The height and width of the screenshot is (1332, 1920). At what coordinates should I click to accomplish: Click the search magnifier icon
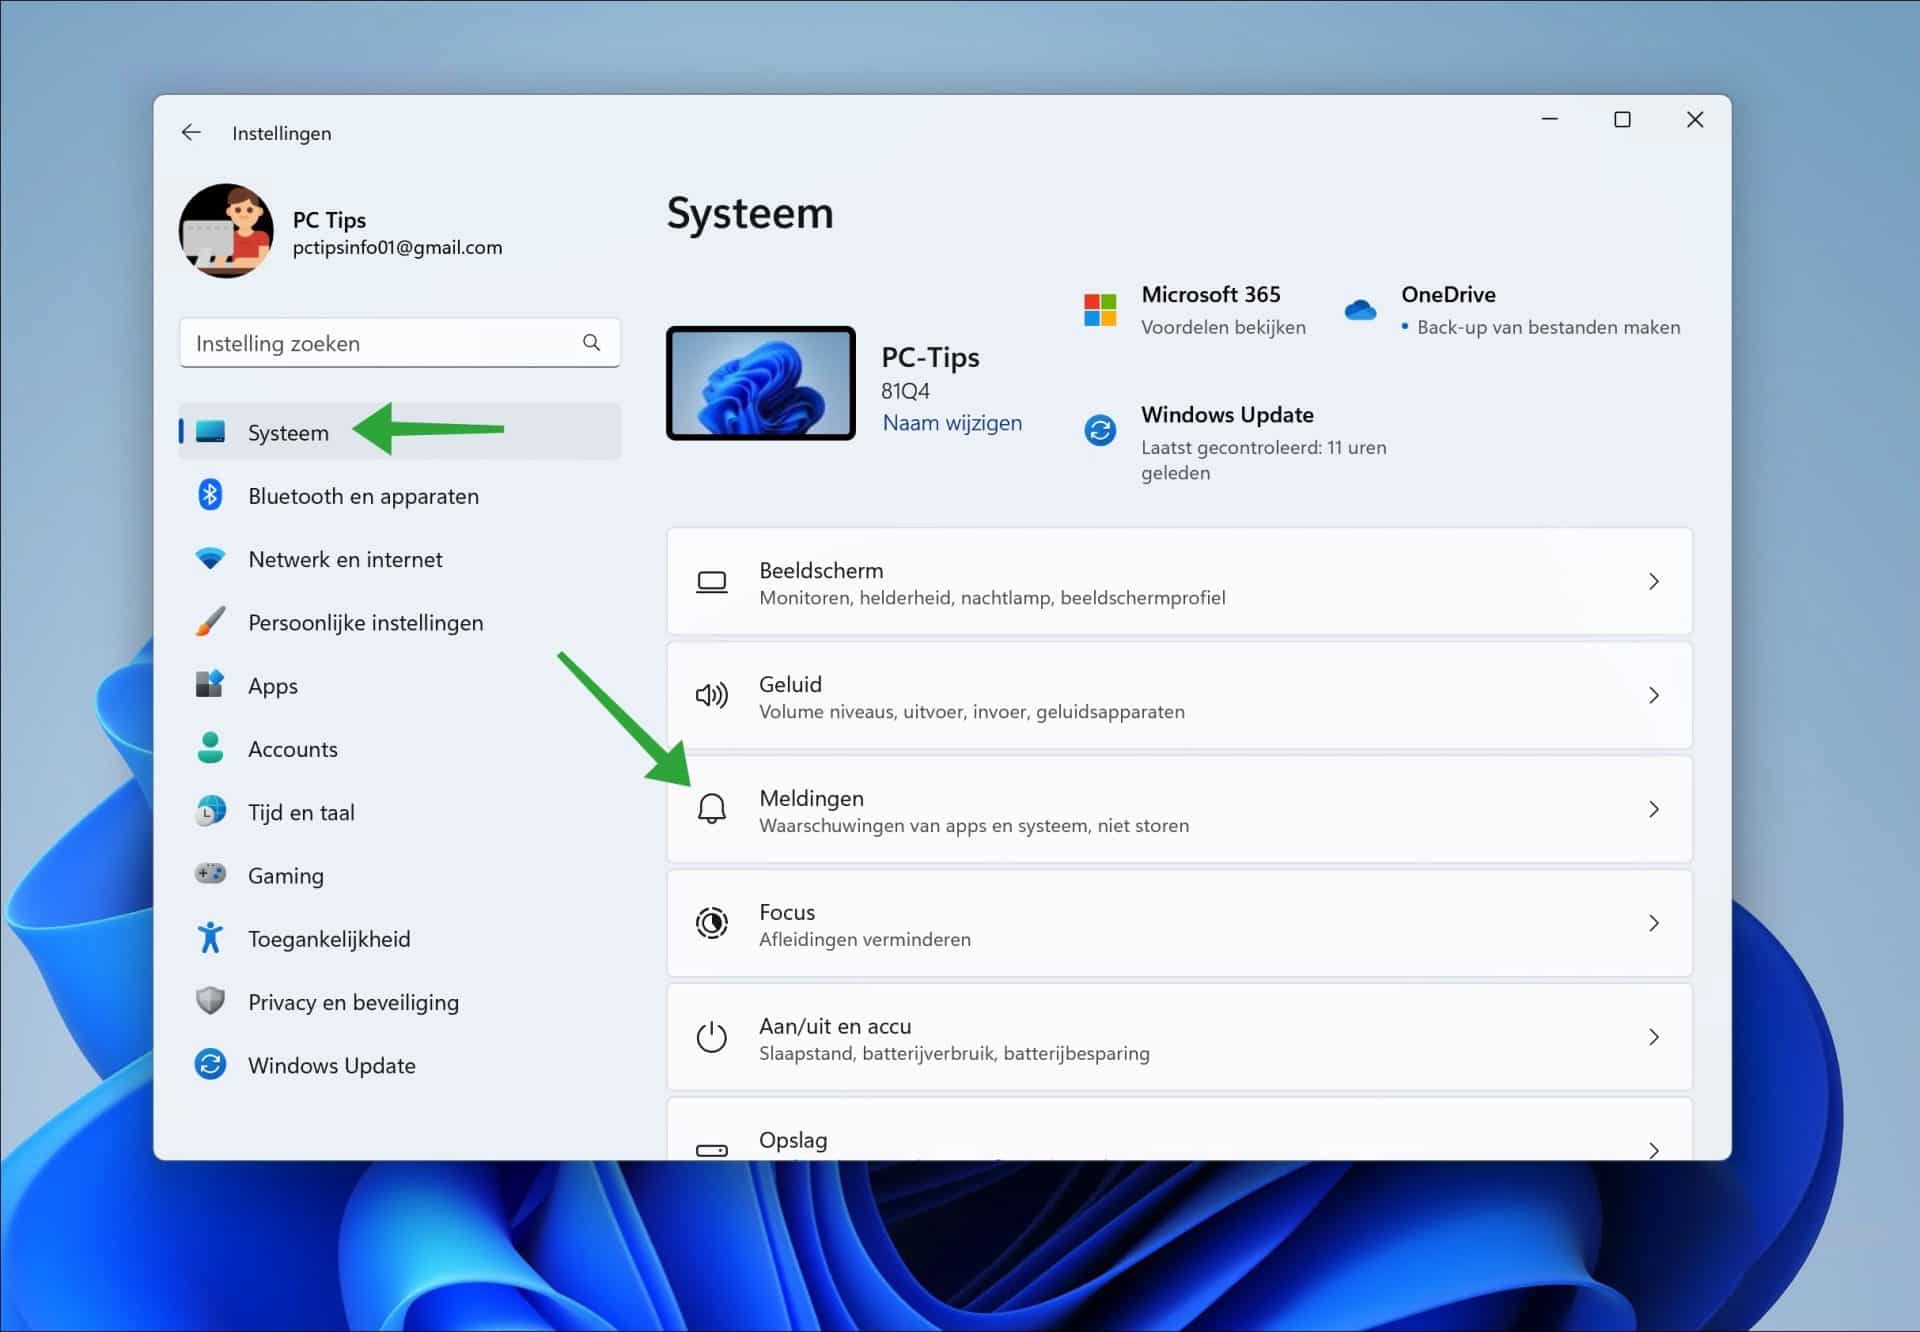[592, 342]
